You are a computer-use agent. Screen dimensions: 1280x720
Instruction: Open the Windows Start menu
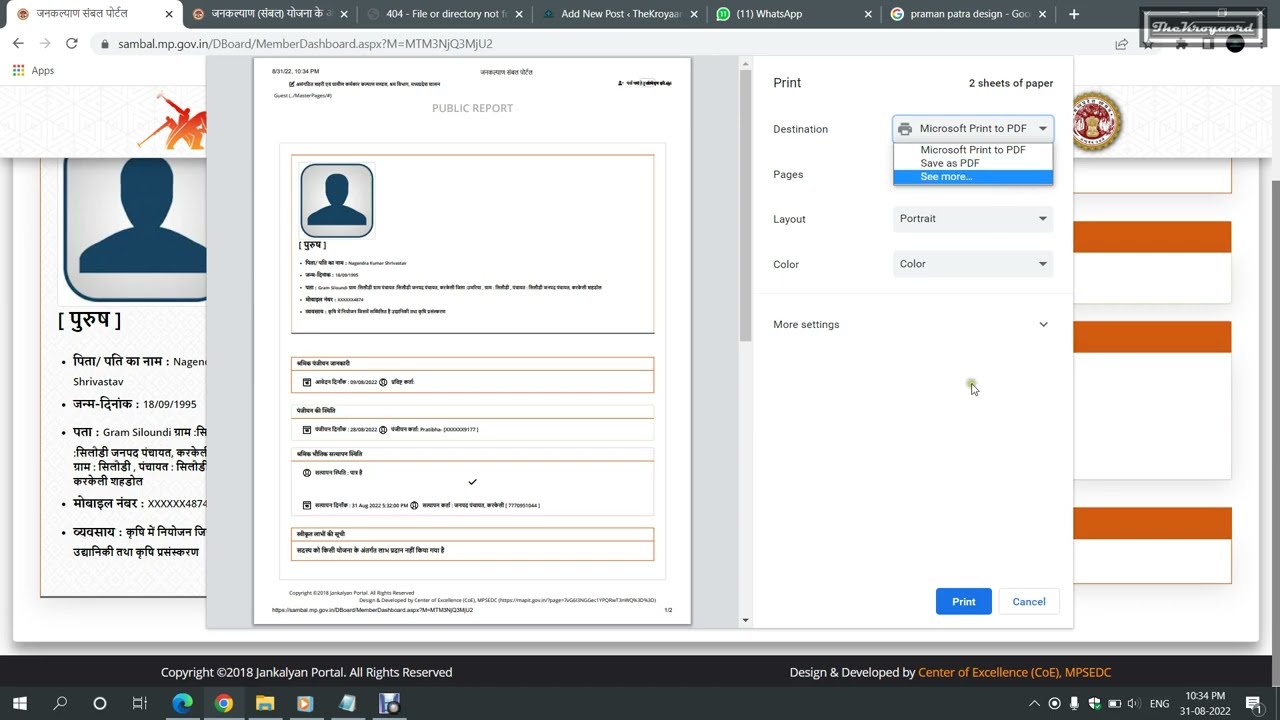[20, 703]
